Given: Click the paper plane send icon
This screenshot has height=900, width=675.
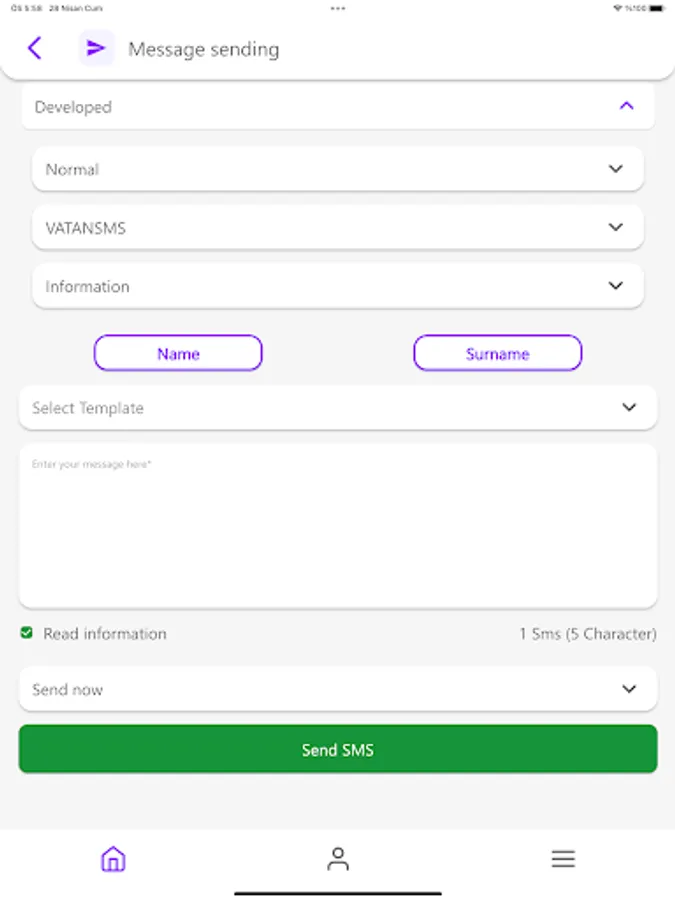Looking at the screenshot, I should point(96,48).
